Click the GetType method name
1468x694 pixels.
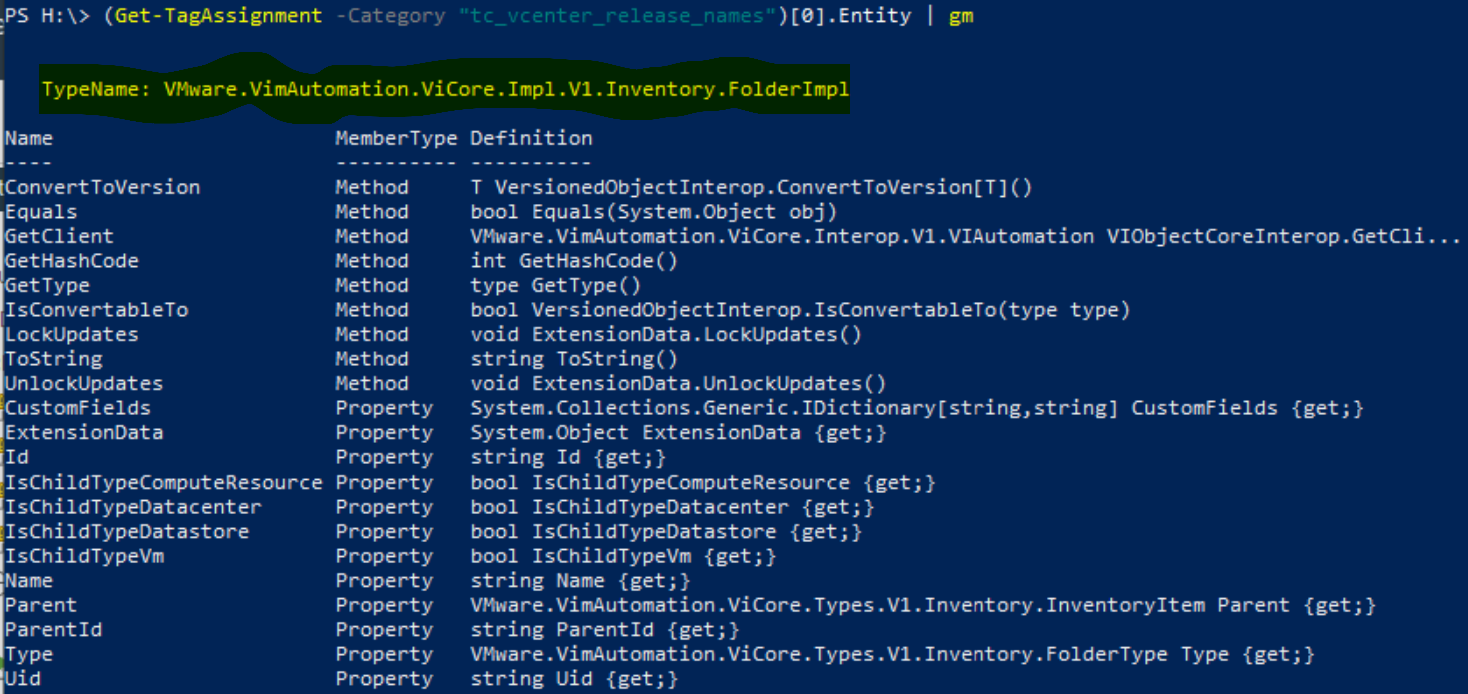[x=47, y=285]
